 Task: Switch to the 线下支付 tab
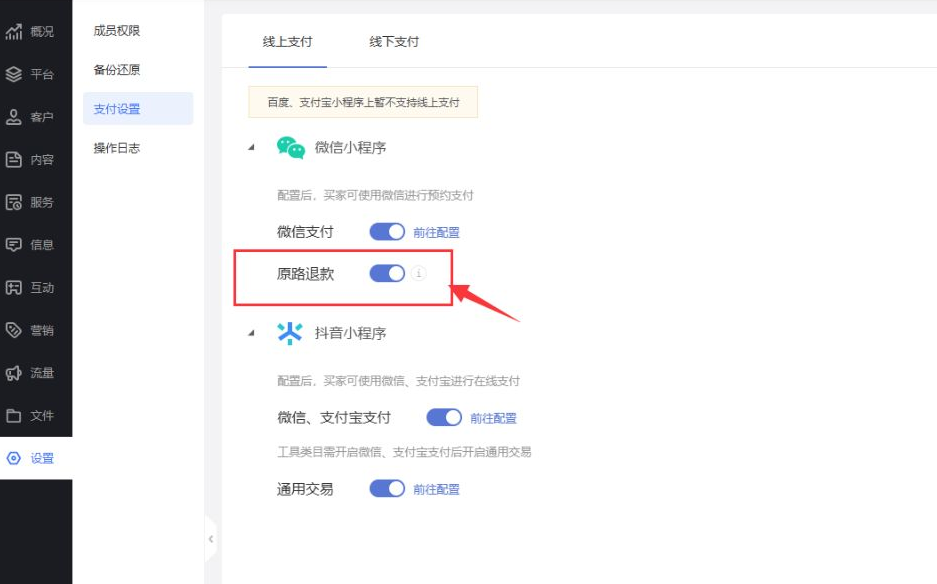(394, 42)
